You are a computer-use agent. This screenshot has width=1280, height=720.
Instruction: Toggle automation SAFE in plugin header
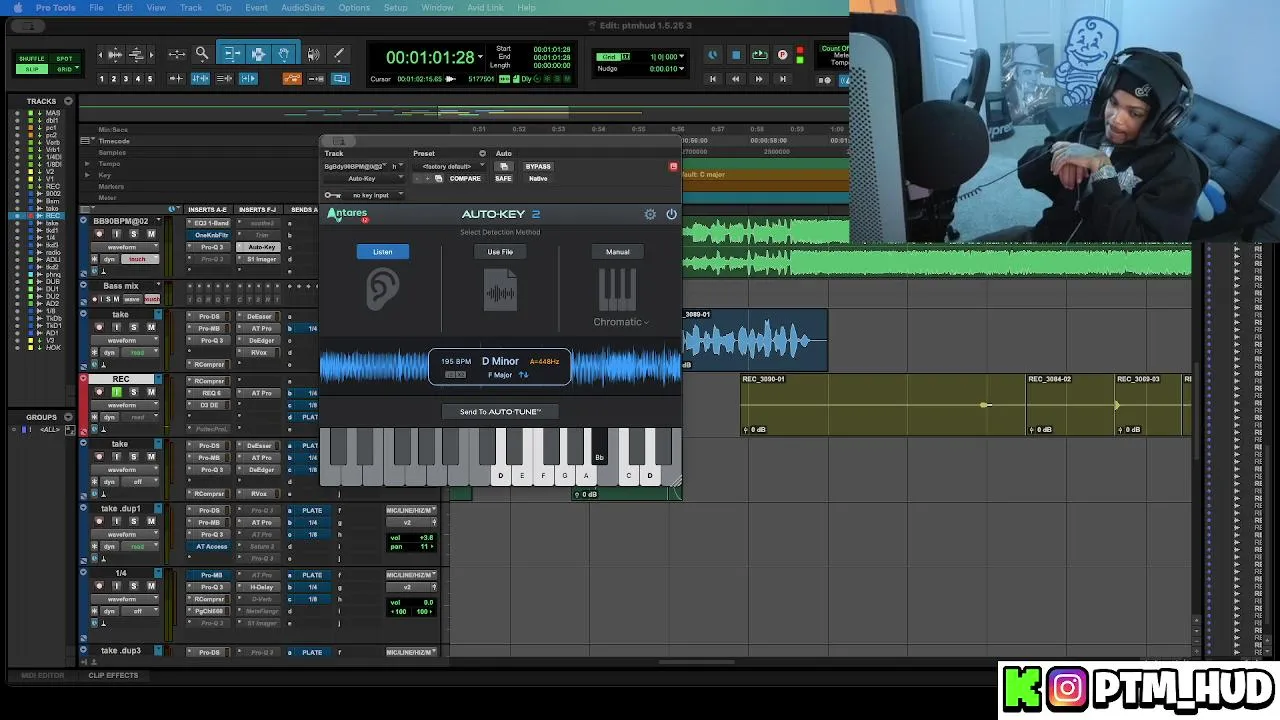coord(503,179)
